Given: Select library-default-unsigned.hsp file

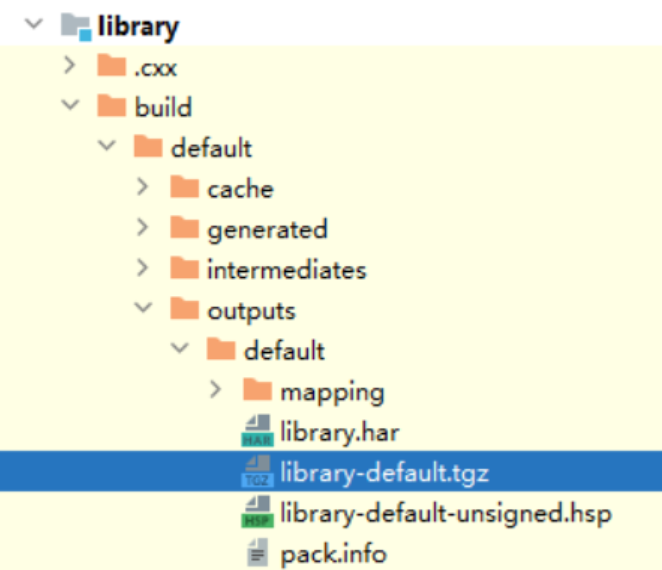Looking at the screenshot, I should [445, 513].
